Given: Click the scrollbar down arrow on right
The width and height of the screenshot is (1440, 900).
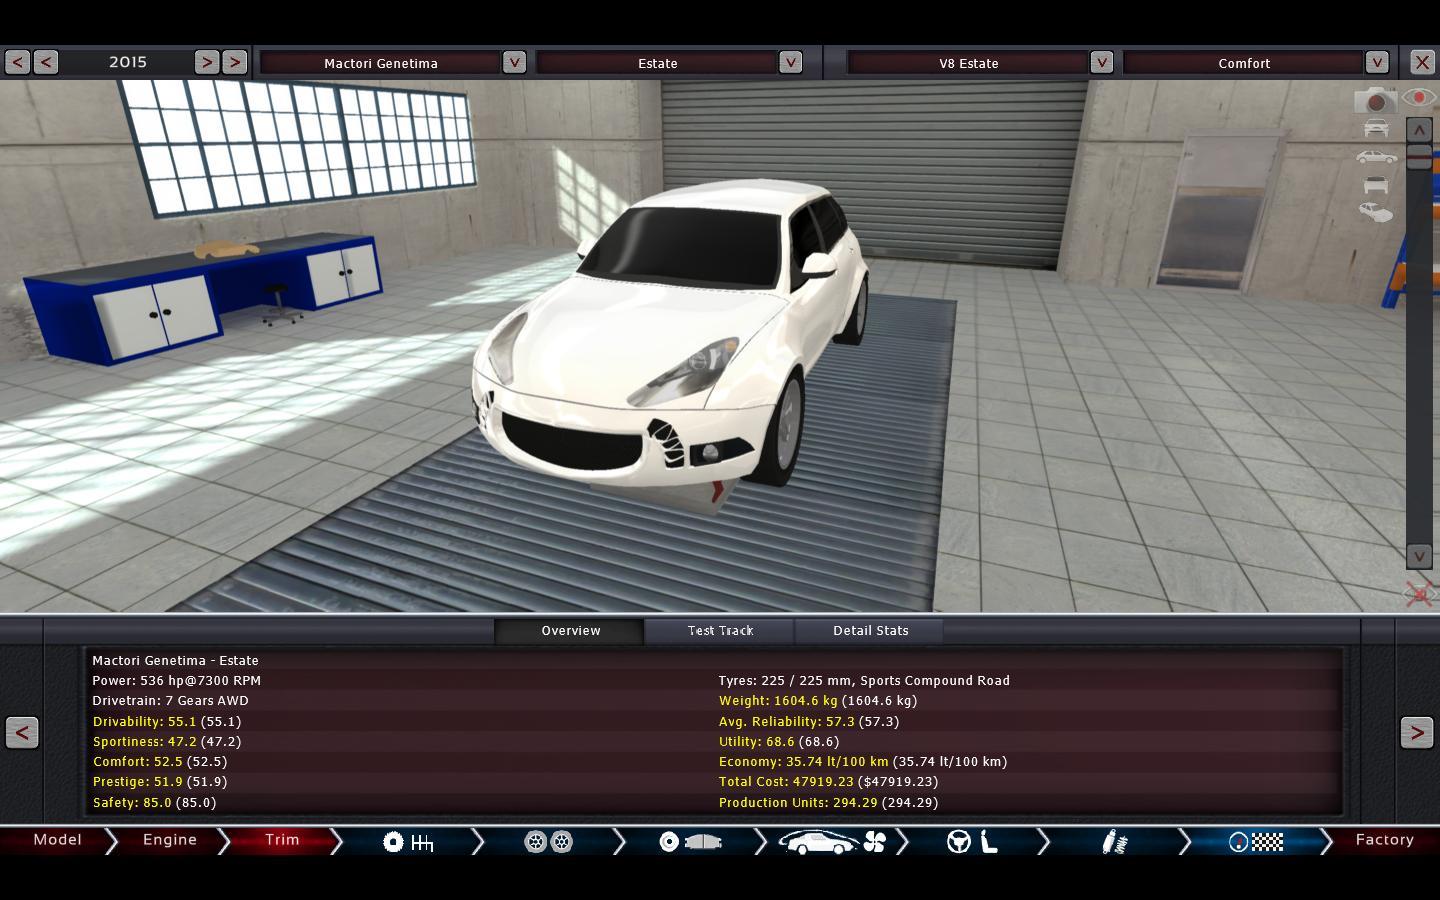Looking at the screenshot, I should (x=1419, y=556).
